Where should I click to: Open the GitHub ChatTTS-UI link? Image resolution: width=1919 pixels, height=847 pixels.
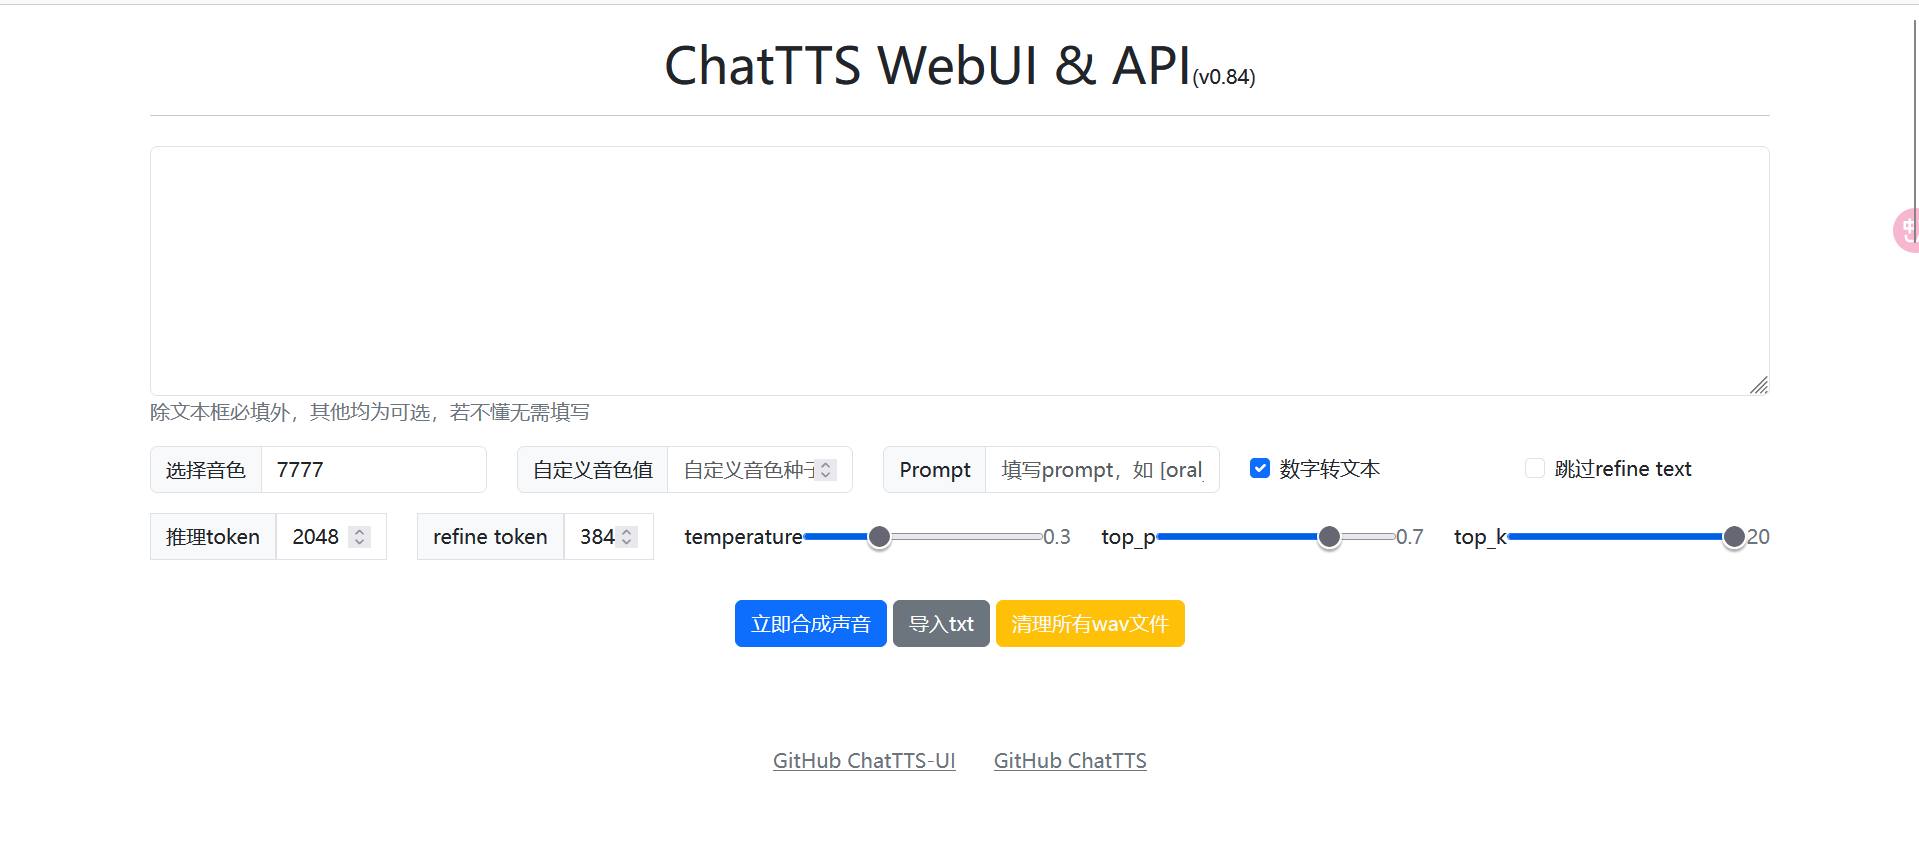tap(864, 761)
